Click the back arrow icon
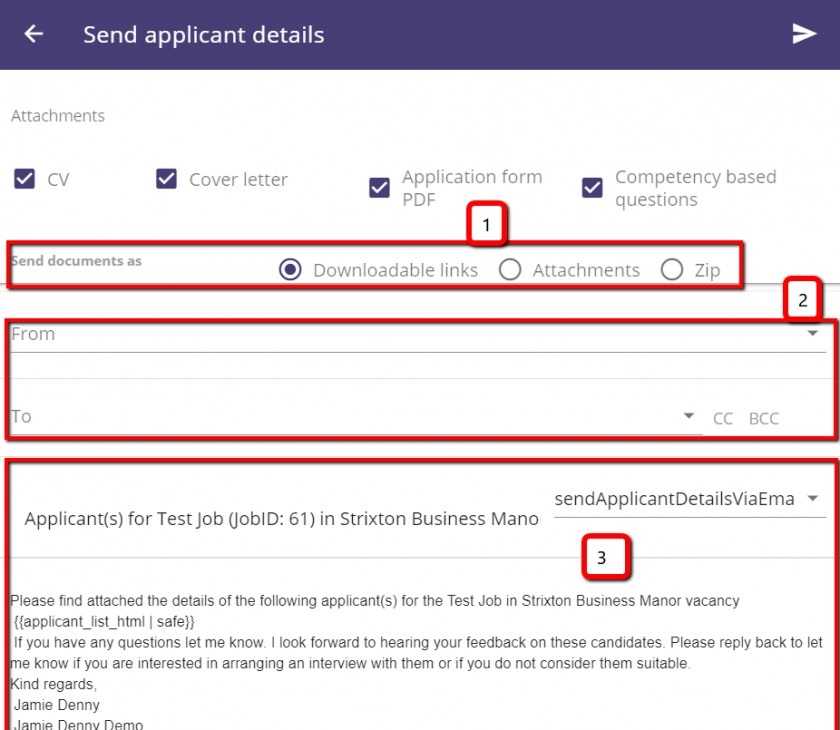Viewport: 840px width, 730px height. [34, 34]
